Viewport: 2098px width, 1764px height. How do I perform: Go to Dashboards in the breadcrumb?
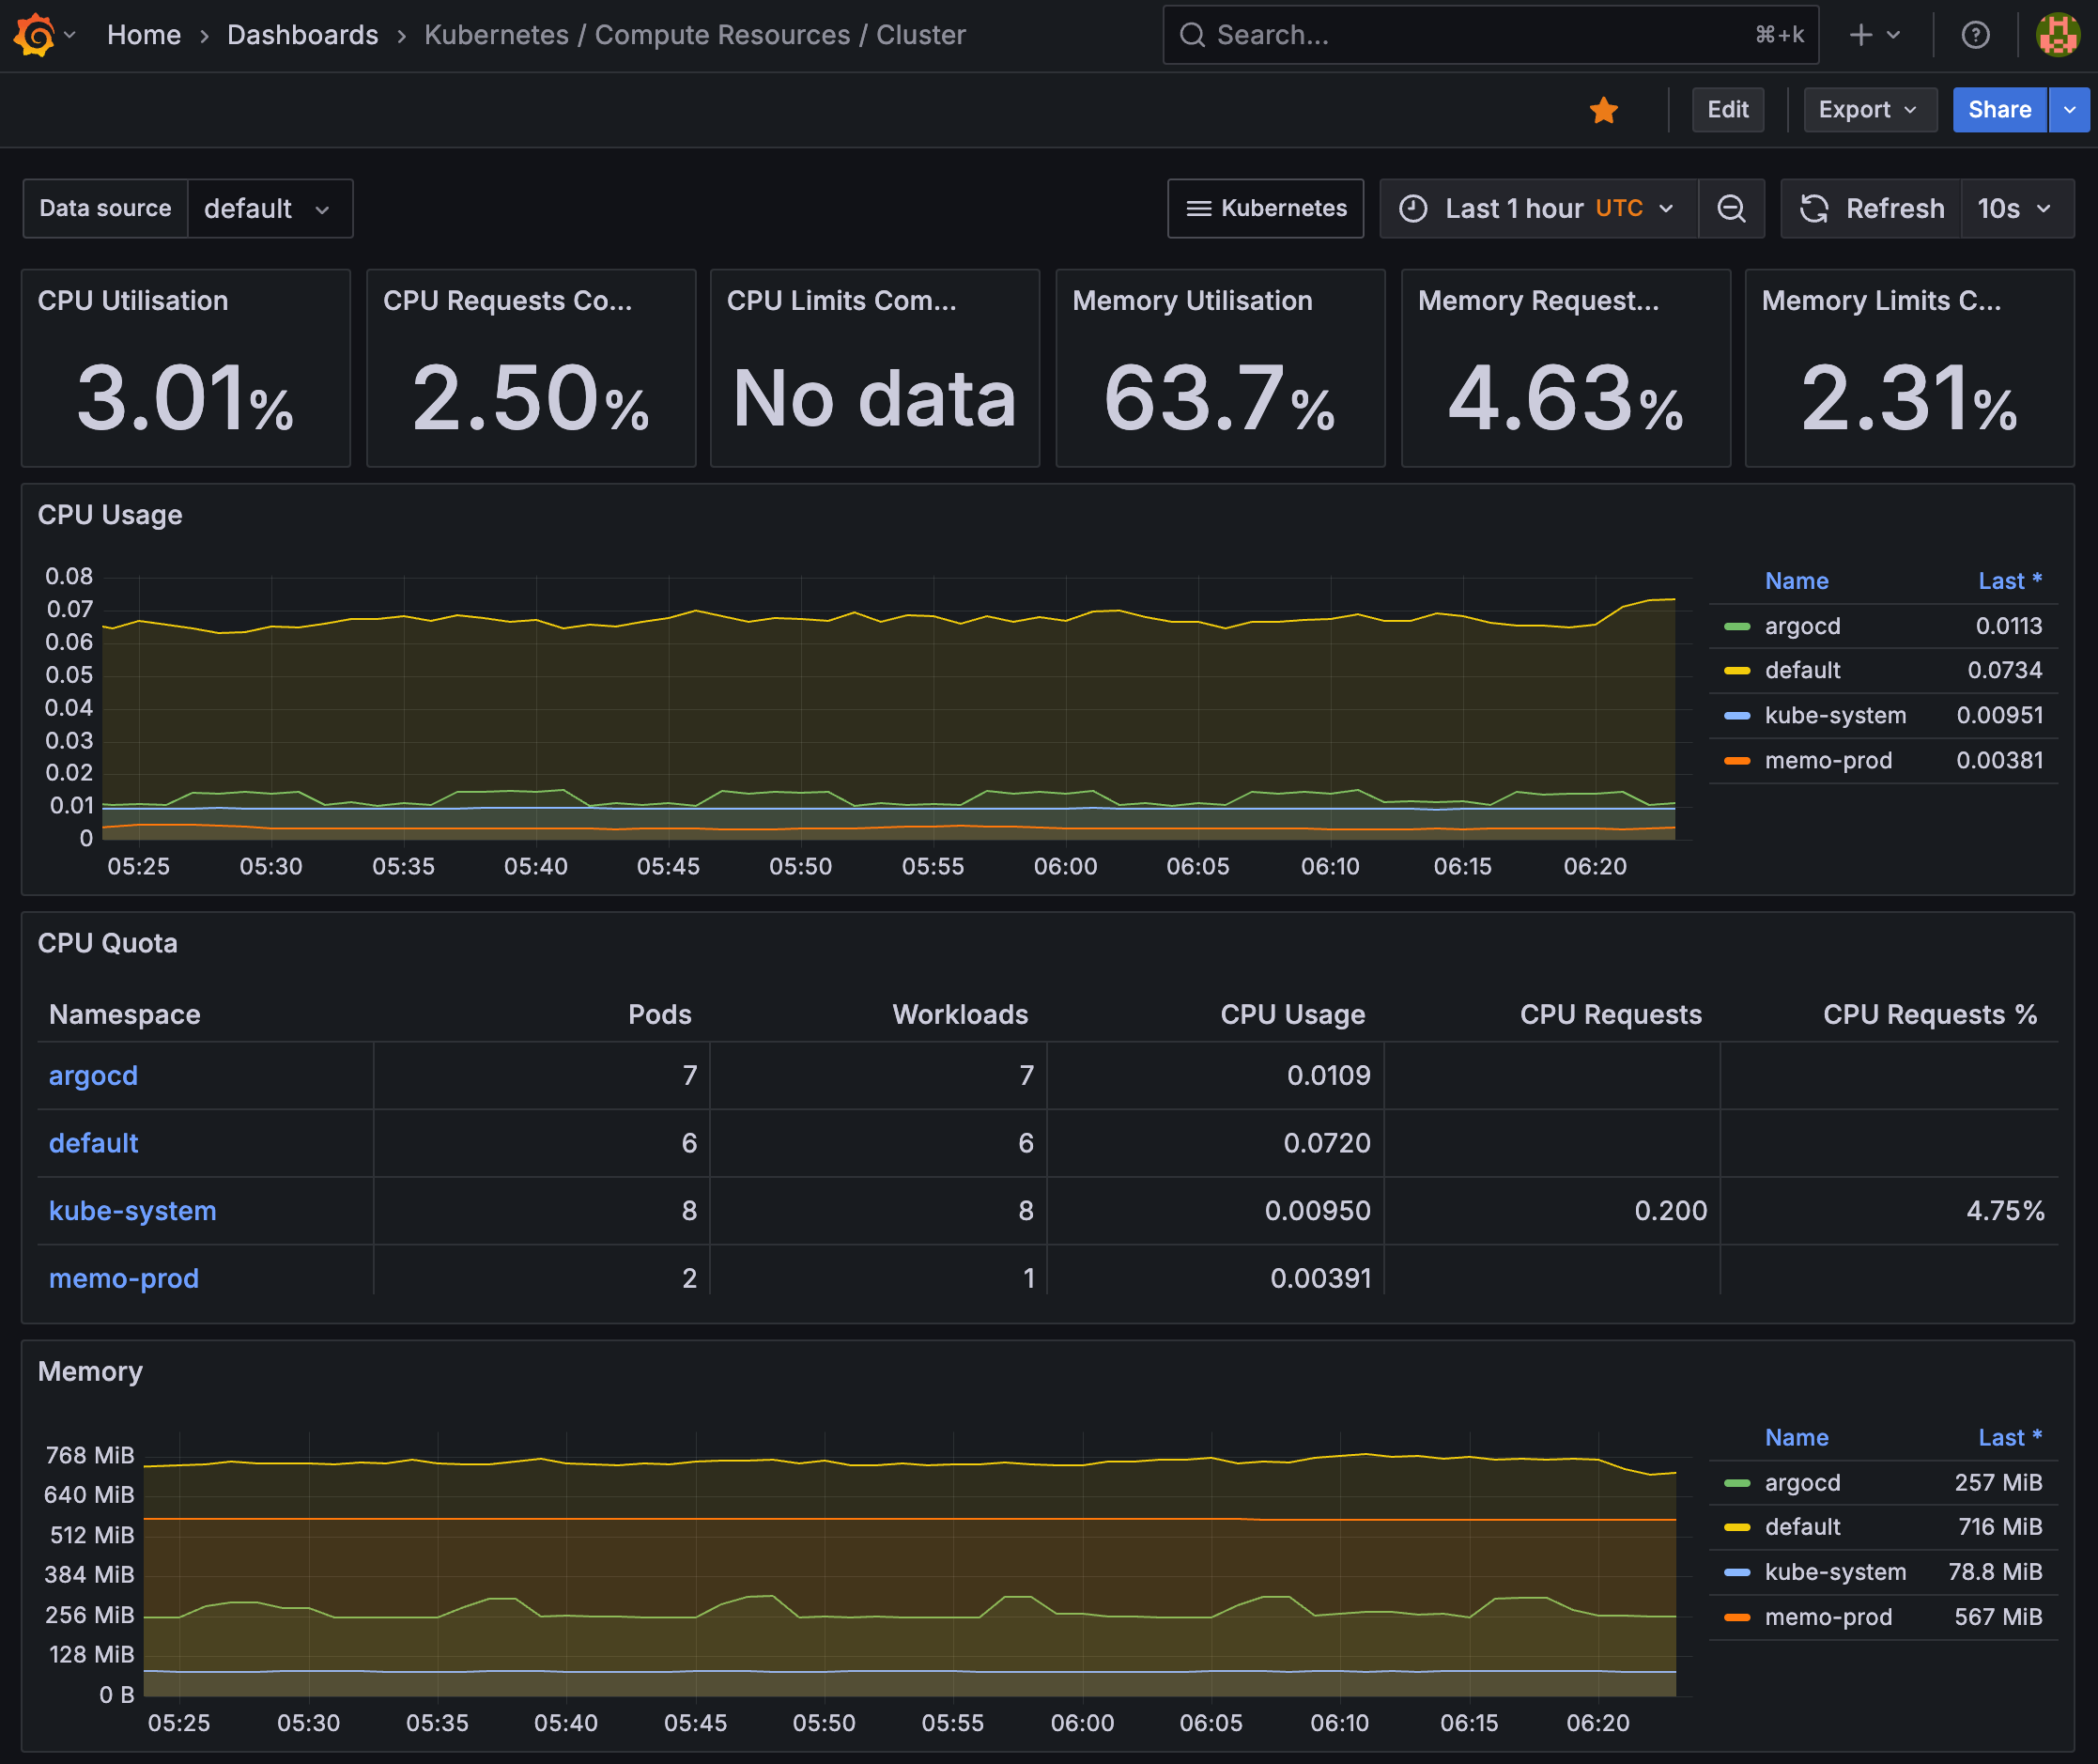click(302, 35)
